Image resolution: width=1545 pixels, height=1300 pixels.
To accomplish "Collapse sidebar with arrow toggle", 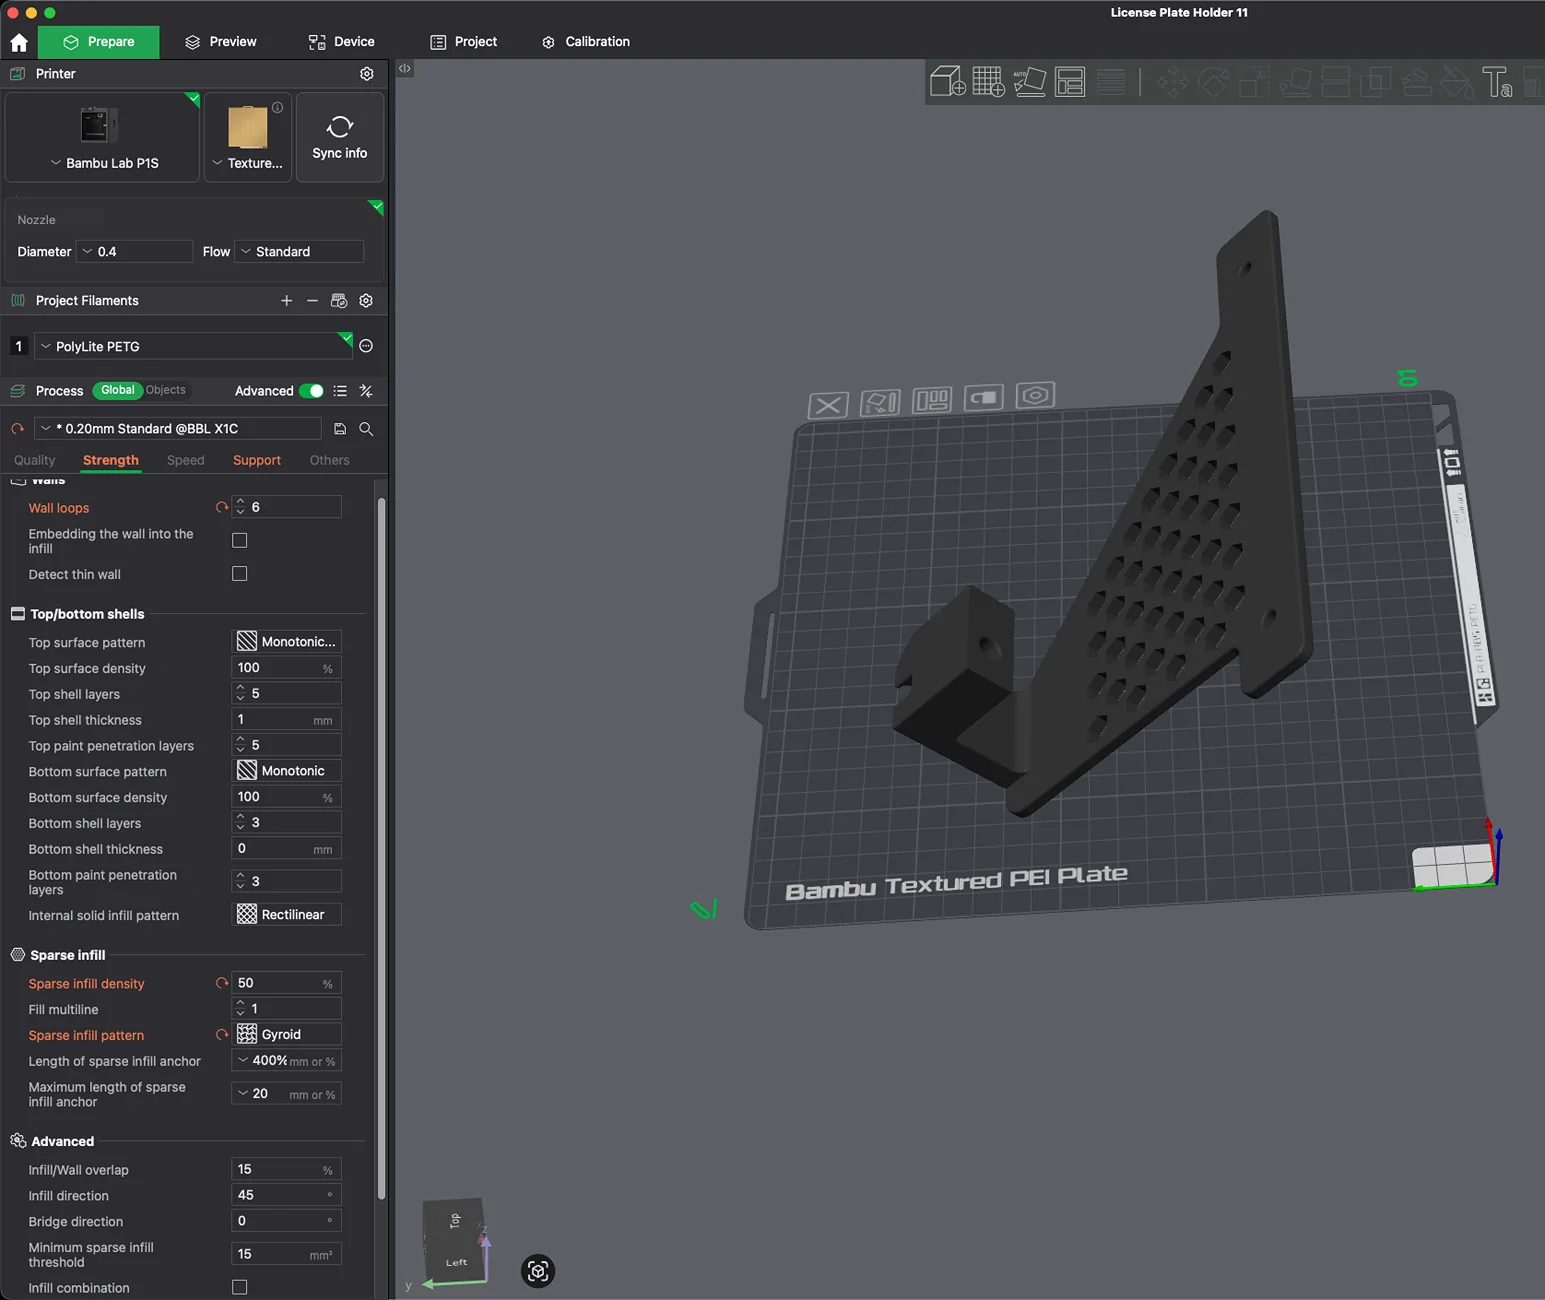I will (x=405, y=69).
